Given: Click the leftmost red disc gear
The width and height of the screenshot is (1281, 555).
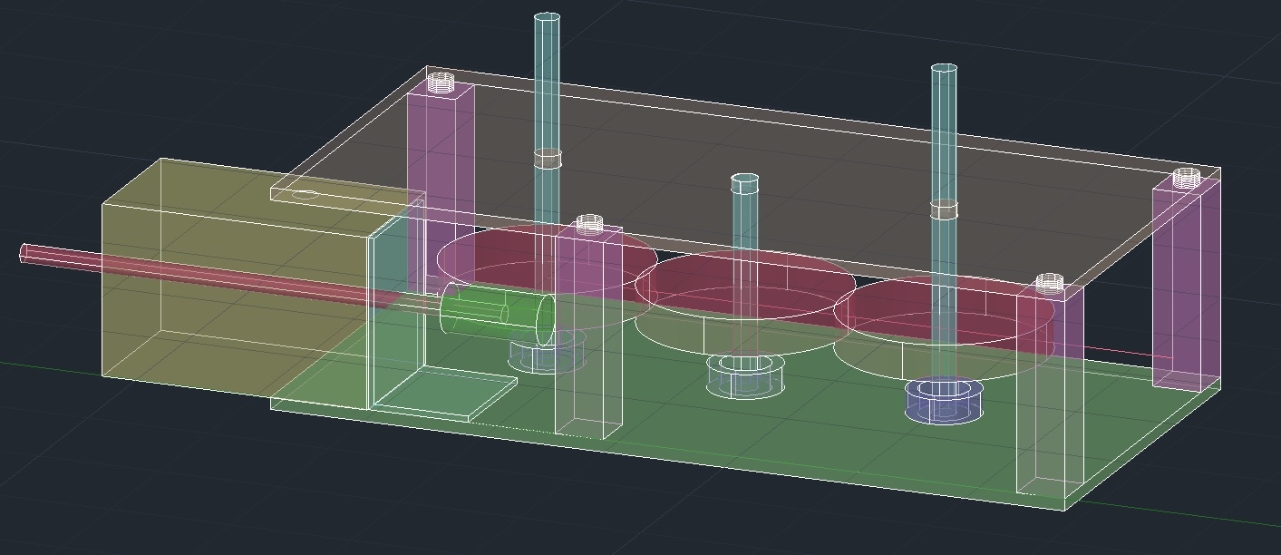Looking at the screenshot, I should (500, 255).
